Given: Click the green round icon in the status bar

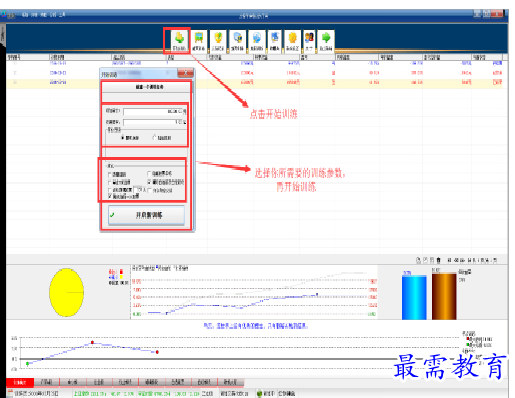Looking at the screenshot, I should point(259,394).
